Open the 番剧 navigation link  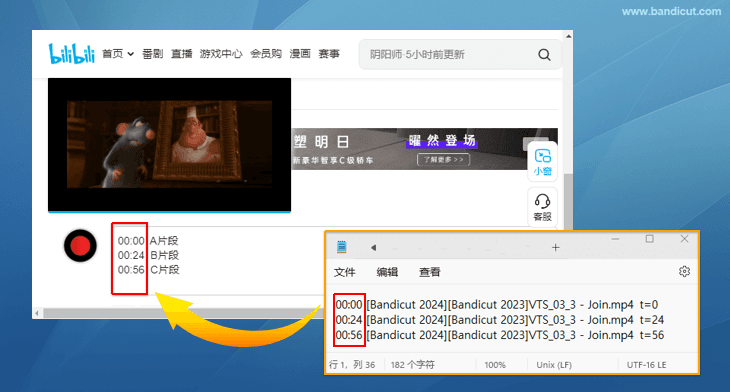click(x=152, y=54)
